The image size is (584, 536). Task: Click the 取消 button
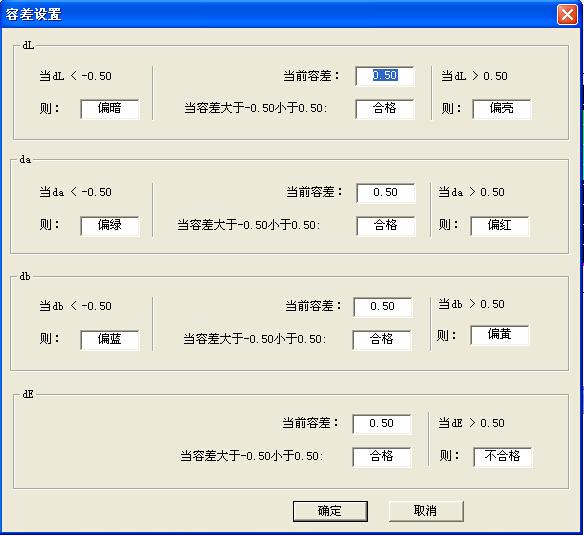coord(426,511)
